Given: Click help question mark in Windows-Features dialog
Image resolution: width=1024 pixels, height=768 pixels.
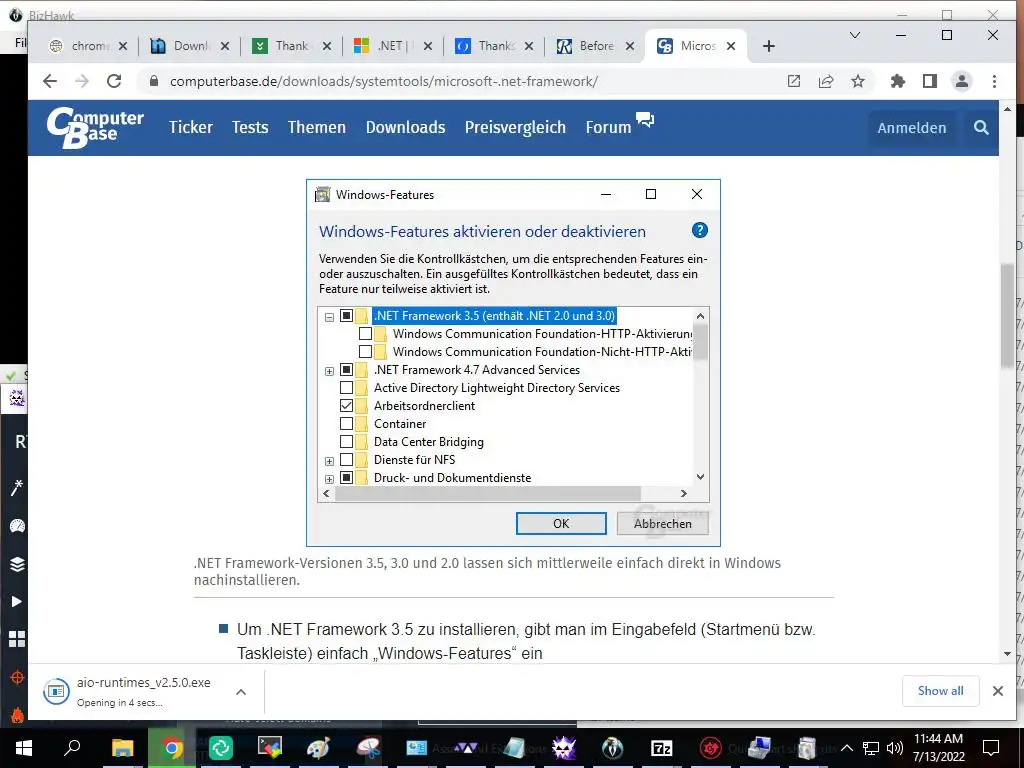Looking at the screenshot, I should pos(699,231).
